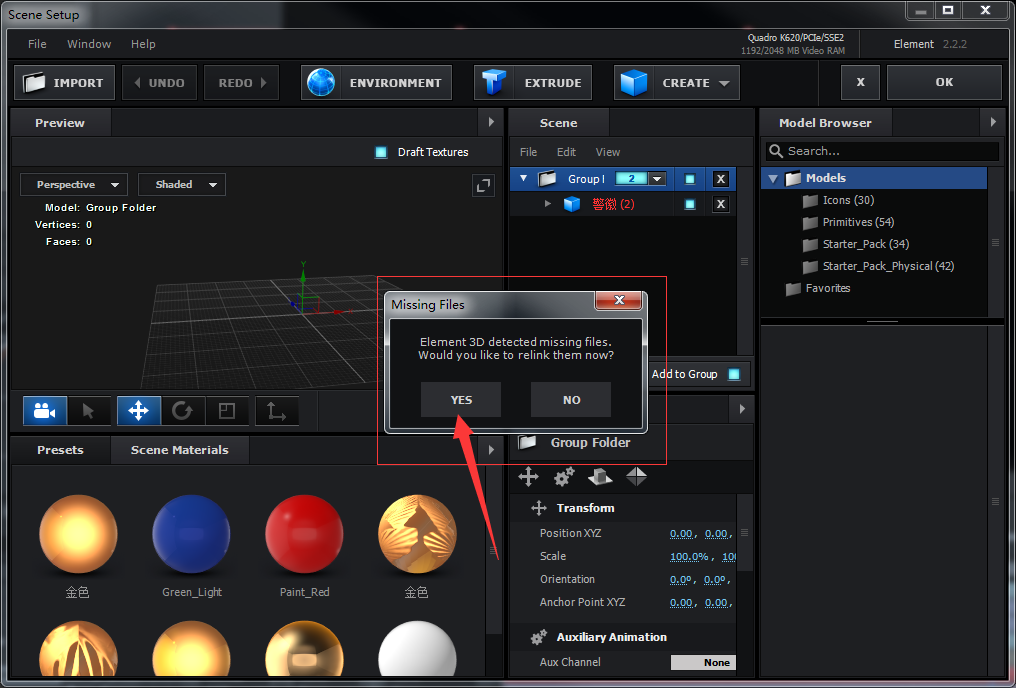Click NO in Missing Files dialog
The width and height of the screenshot is (1016, 688).
click(571, 400)
